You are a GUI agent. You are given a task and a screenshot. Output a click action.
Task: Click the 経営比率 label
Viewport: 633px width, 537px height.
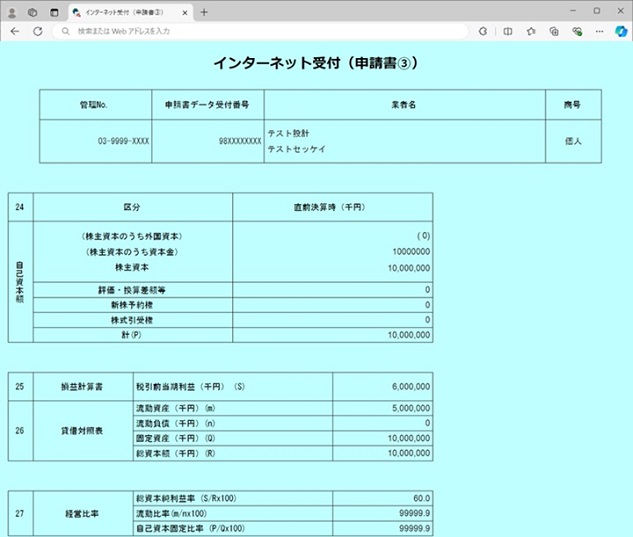pyautogui.click(x=82, y=514)
